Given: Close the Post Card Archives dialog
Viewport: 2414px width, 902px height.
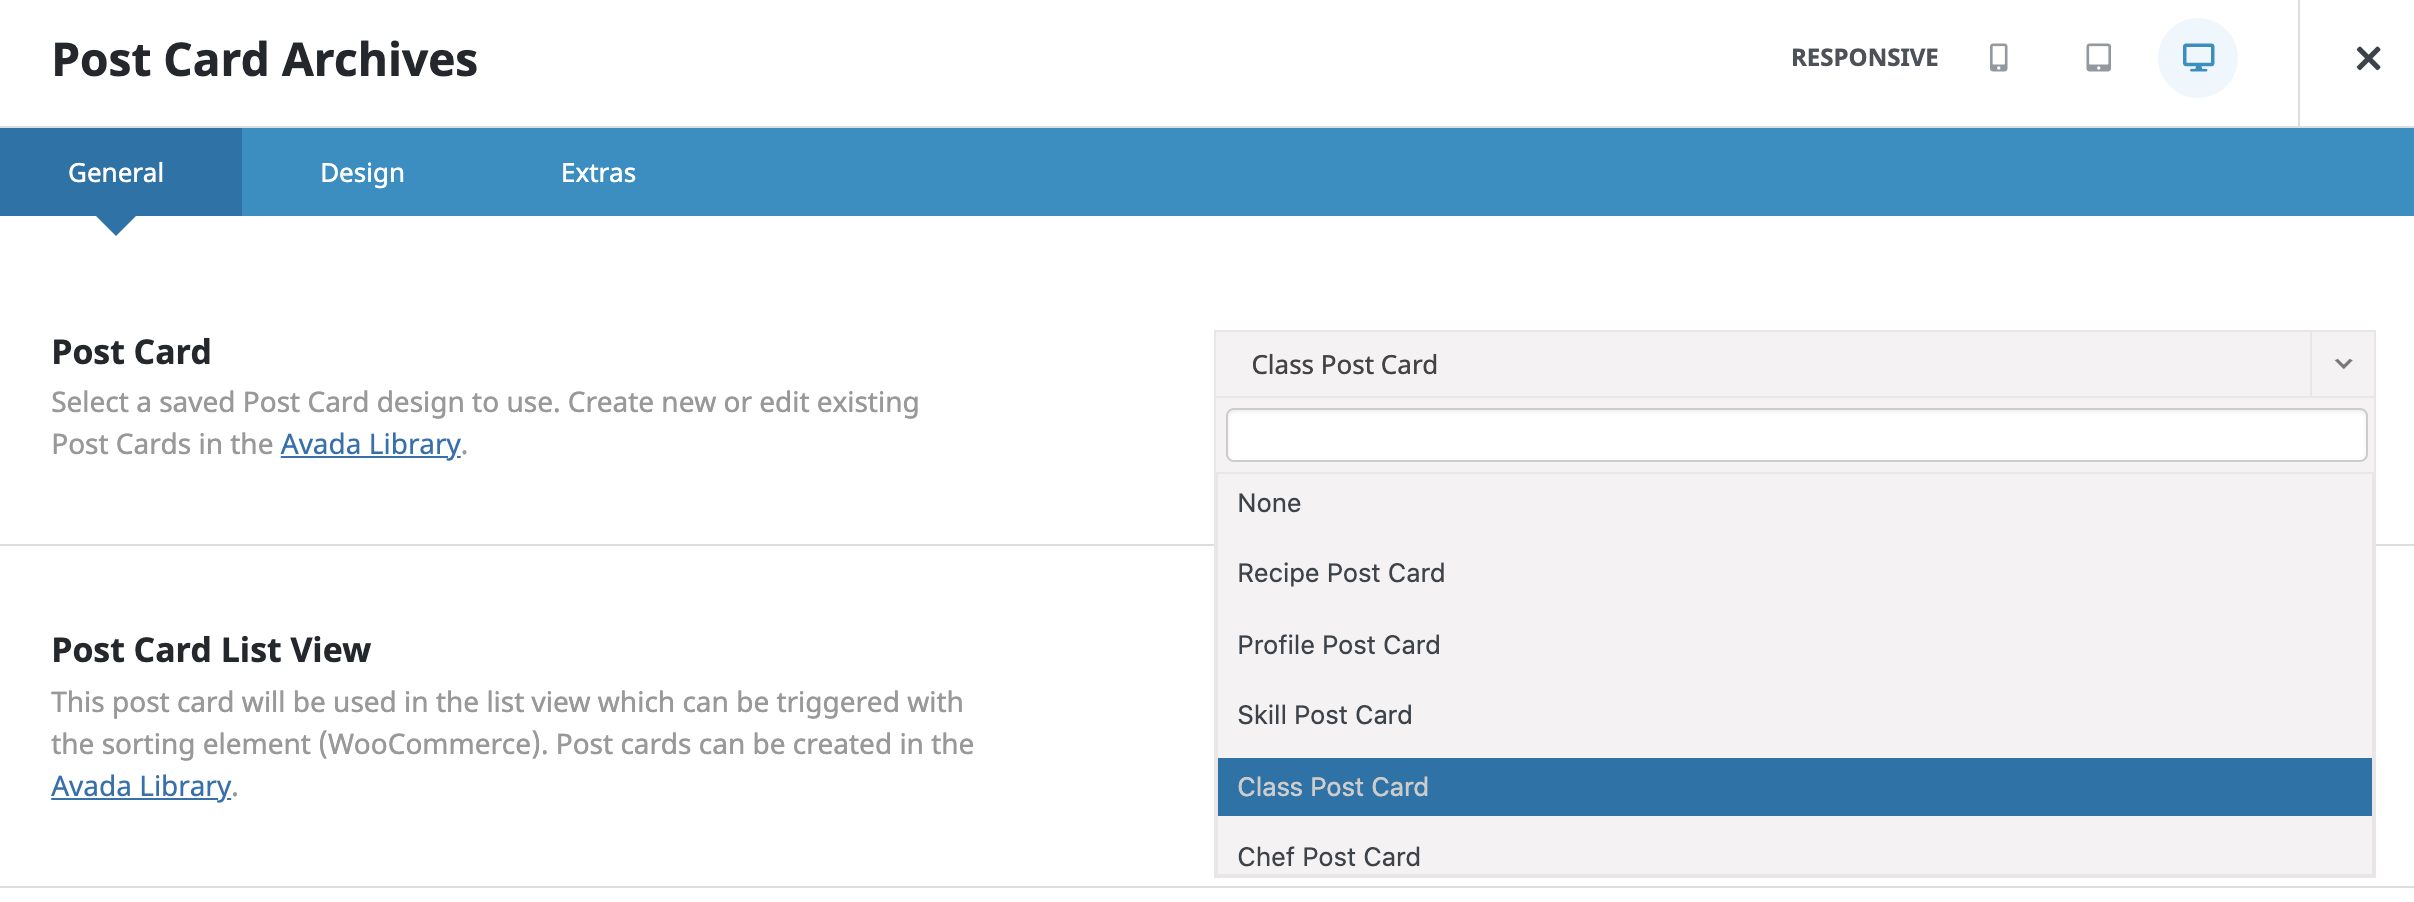Looking at the screenshot, I should point(2367,58).
